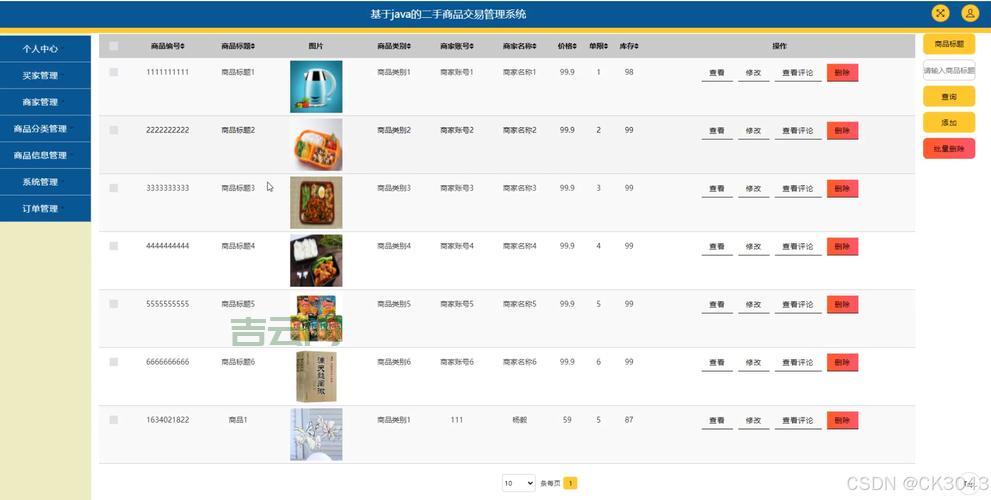This screenshot has height=500, width=991.
Task: Open the lunch box thumbnail of 商品标题2
Action: coord(316,145)
